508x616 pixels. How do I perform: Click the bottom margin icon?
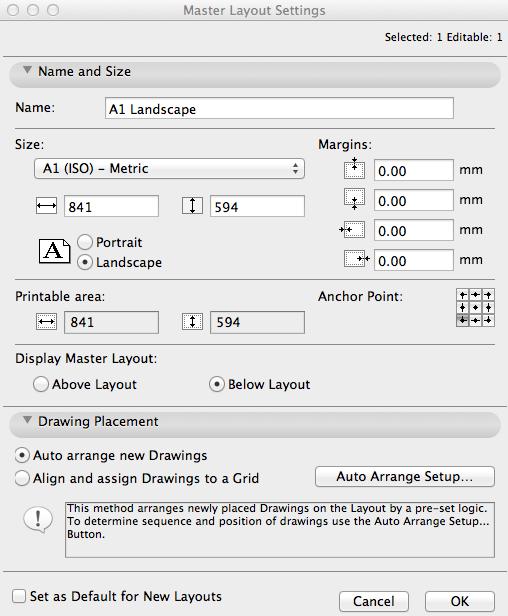tap(354, 199)
